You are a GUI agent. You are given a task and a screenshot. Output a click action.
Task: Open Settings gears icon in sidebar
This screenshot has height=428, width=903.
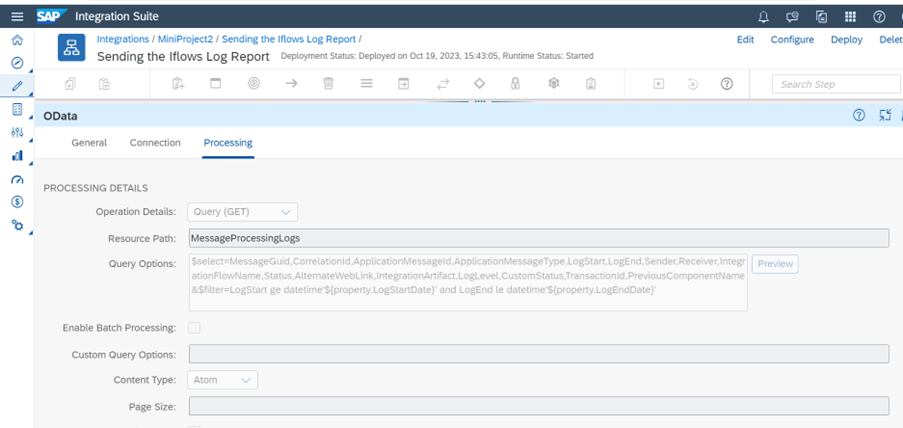(x=17, y=225)
